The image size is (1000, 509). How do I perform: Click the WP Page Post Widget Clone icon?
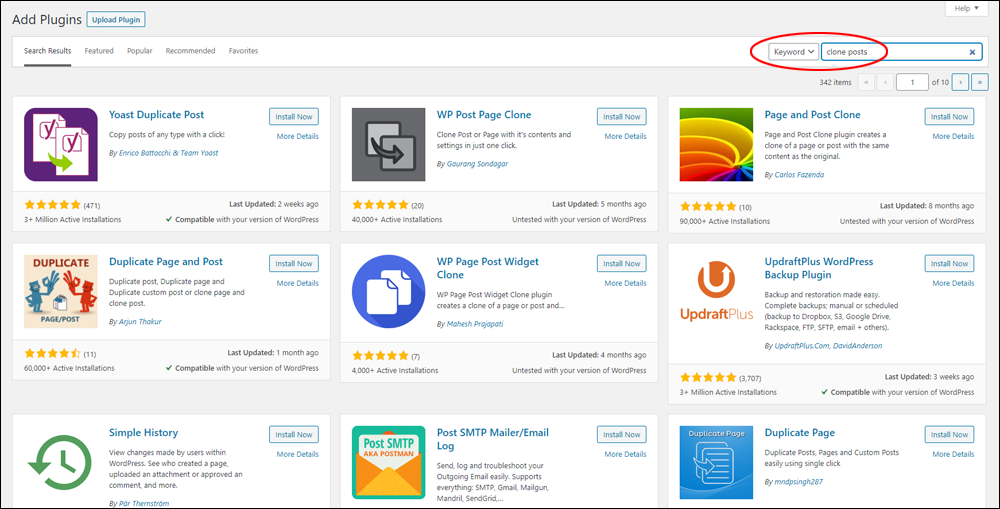[388, 291]
